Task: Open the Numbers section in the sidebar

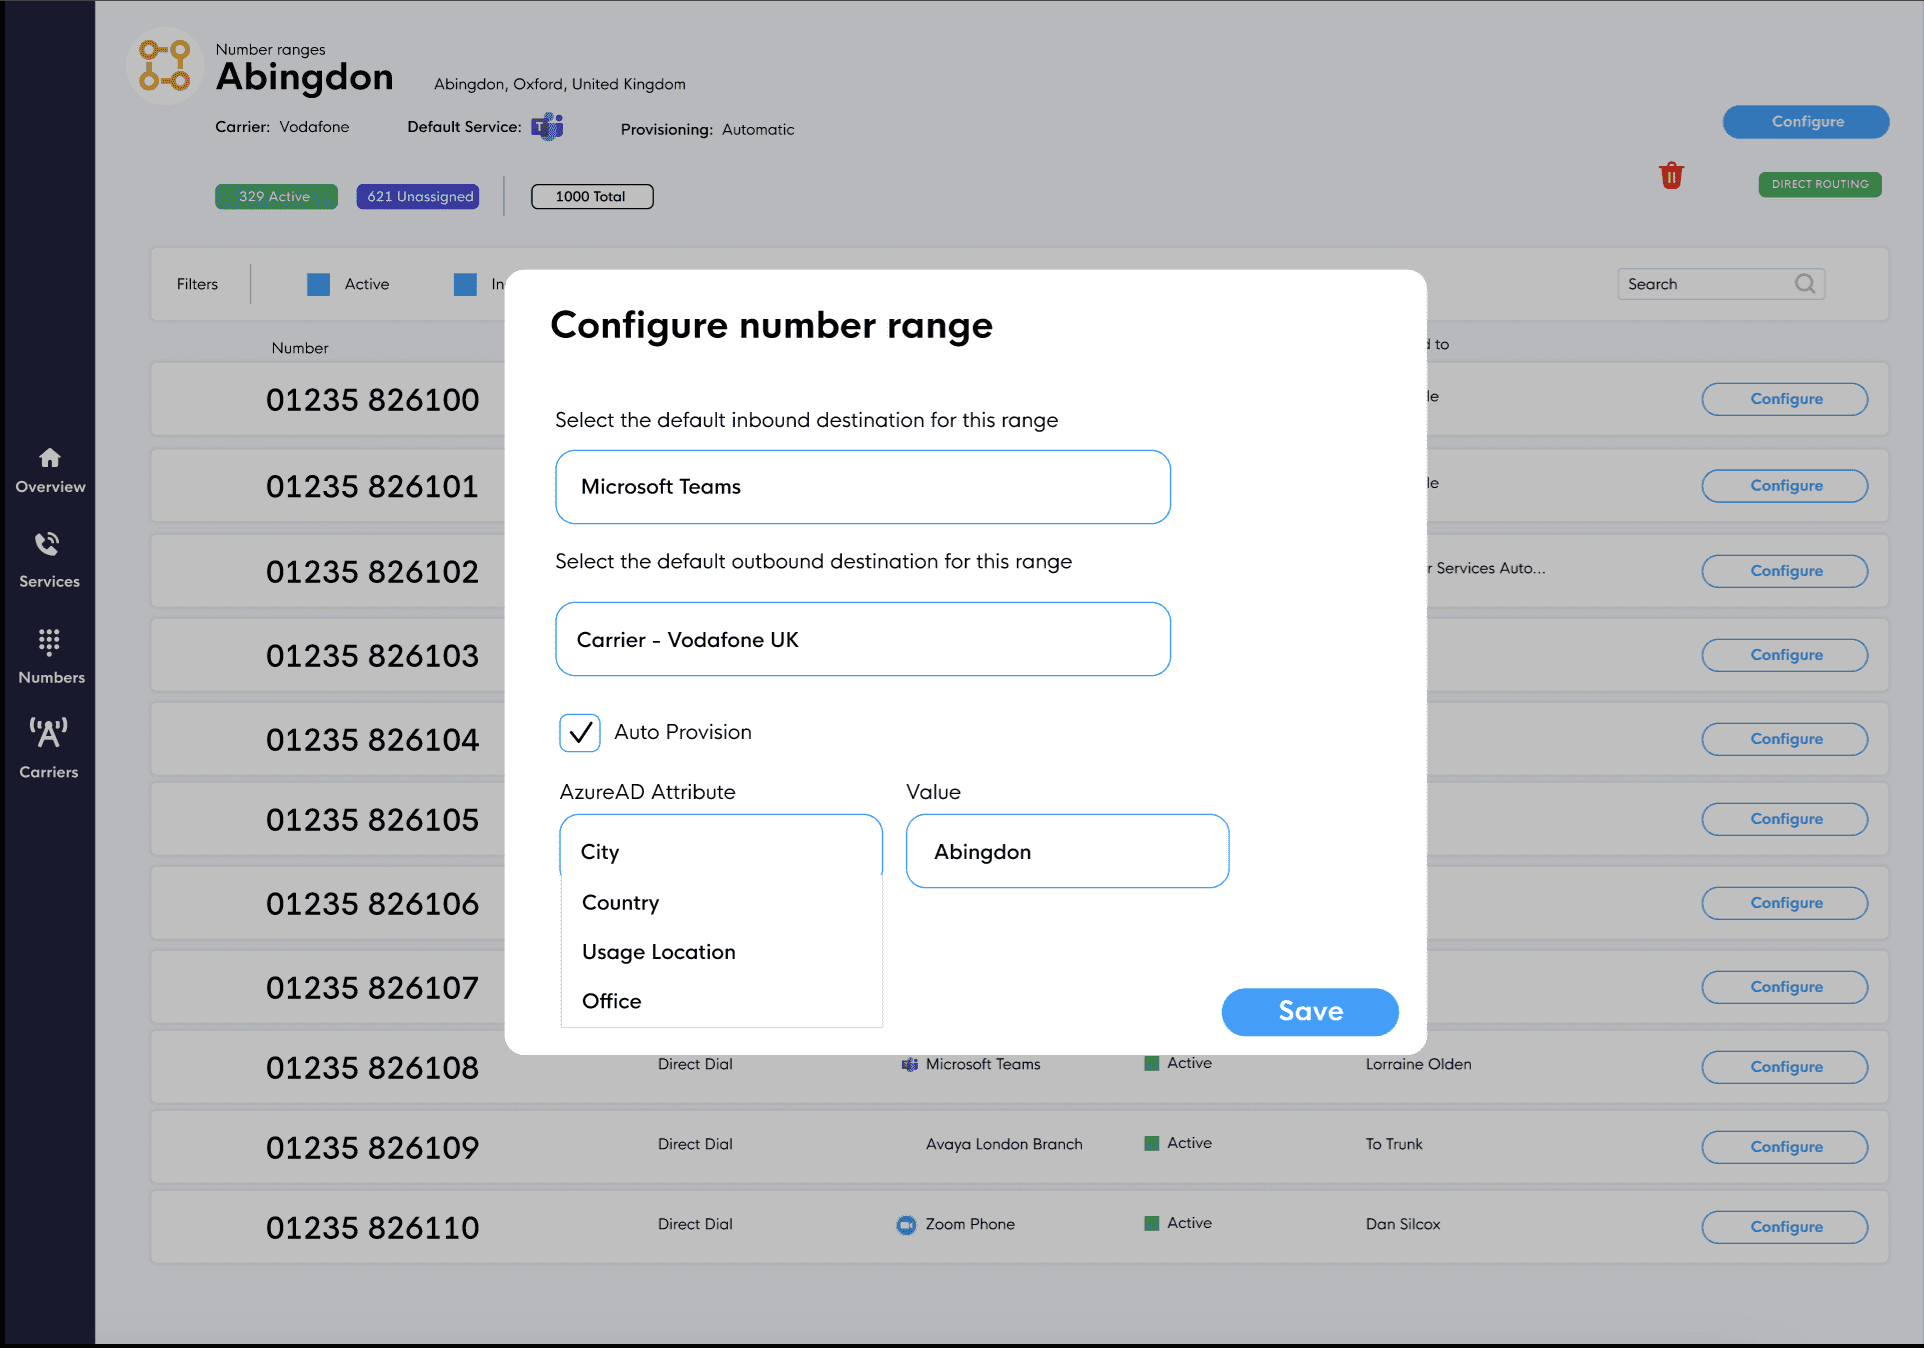Action: 50,655
